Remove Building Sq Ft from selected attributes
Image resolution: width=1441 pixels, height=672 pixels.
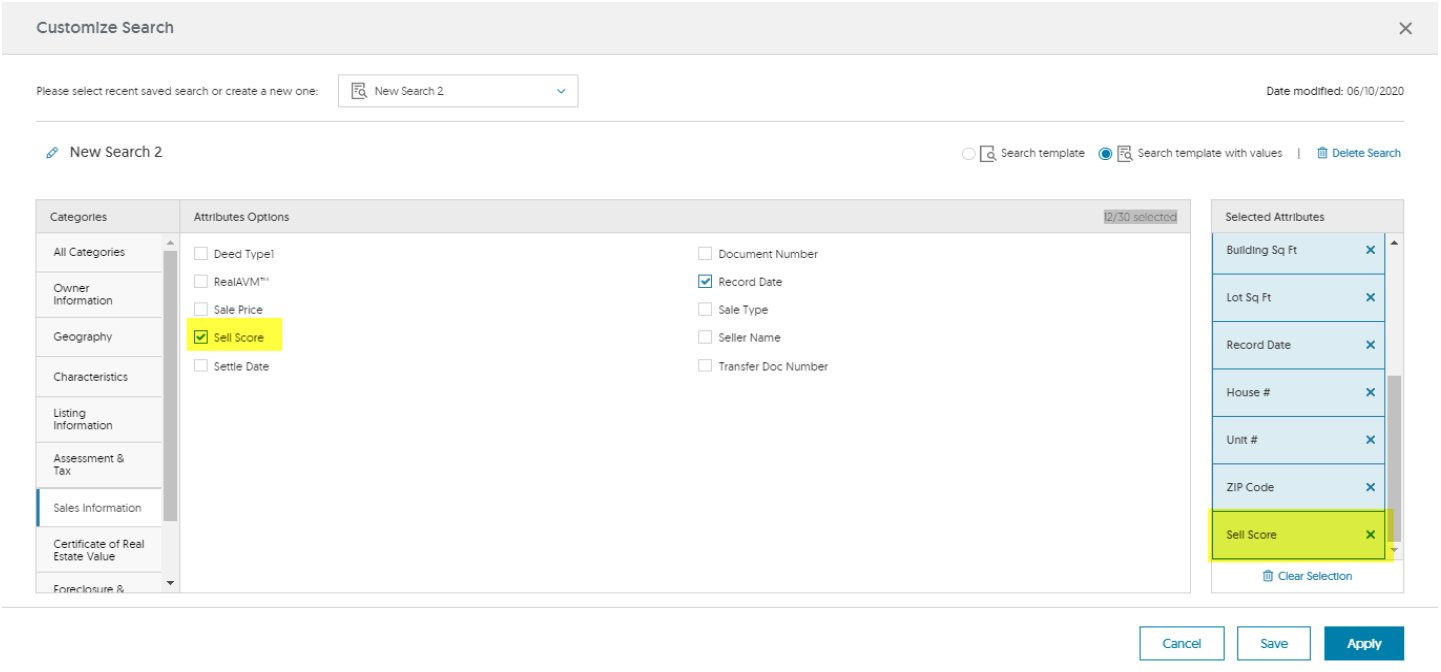(1370, 250)
